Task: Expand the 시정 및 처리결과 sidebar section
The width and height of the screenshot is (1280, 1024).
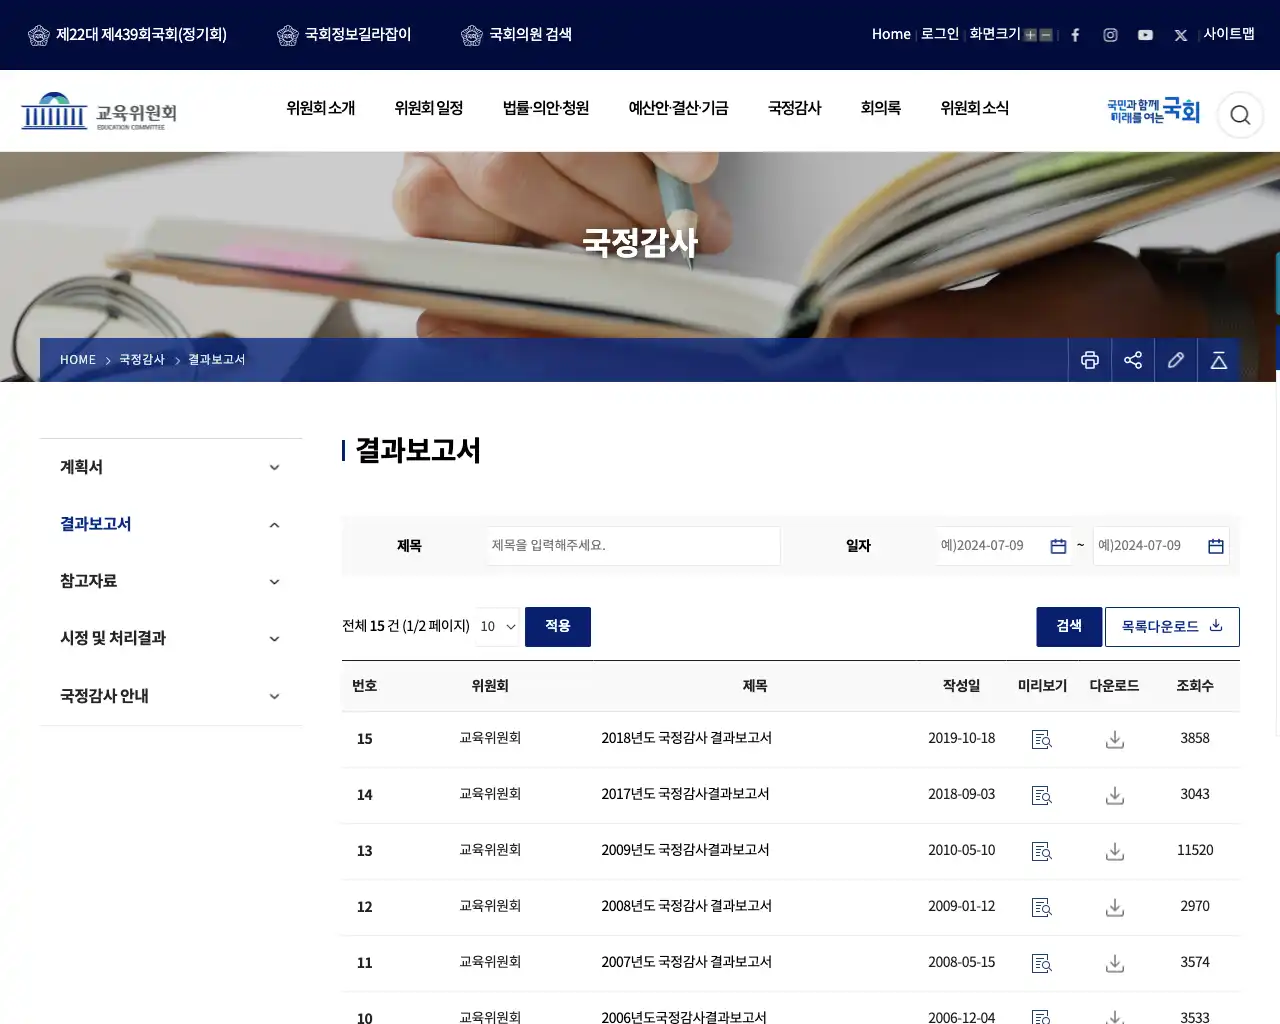Action: coord(171,638)
